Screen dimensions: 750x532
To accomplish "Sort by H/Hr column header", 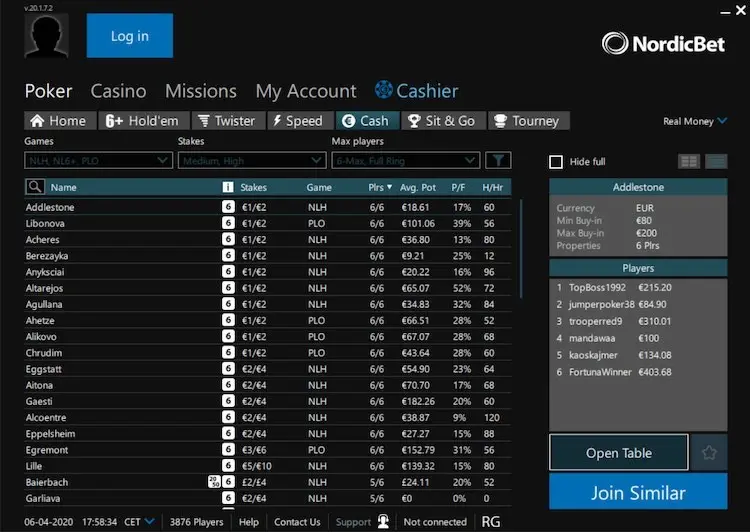I will click(x=493, y=188).
